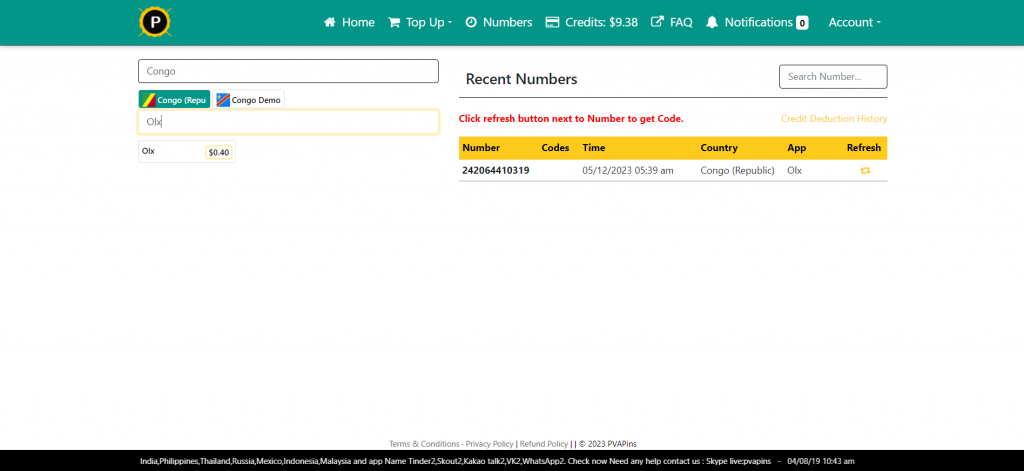Click the $0.40 price badge

[x=219, y=152]
